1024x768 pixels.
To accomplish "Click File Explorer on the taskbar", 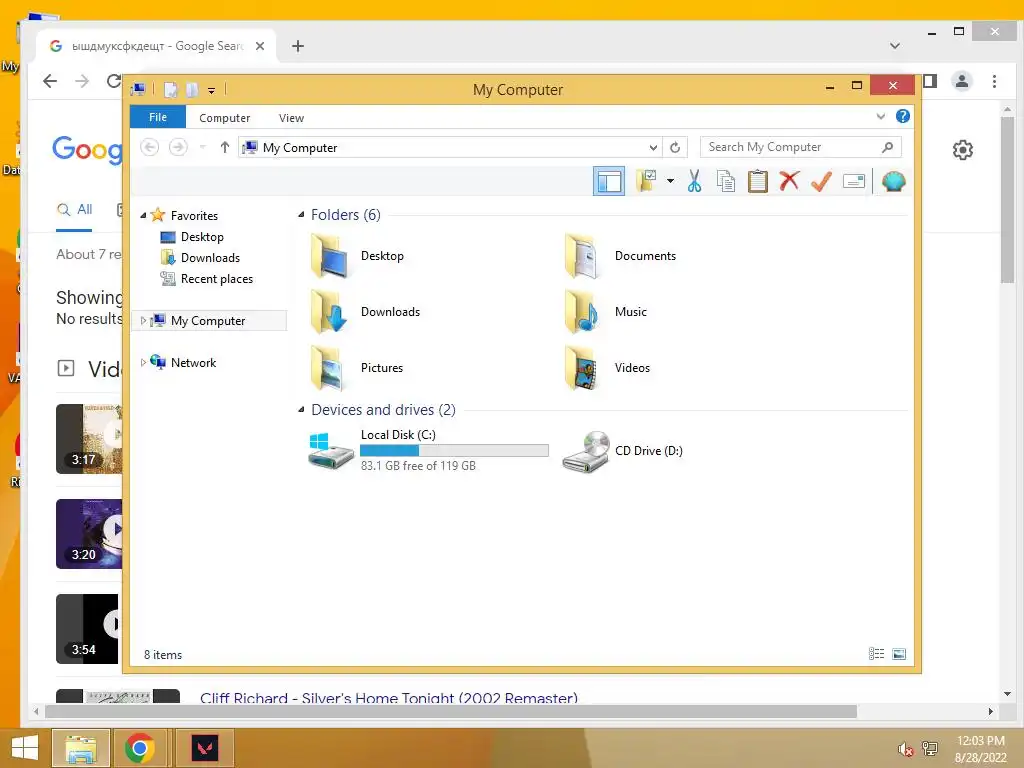I will [x=81, y=748].
